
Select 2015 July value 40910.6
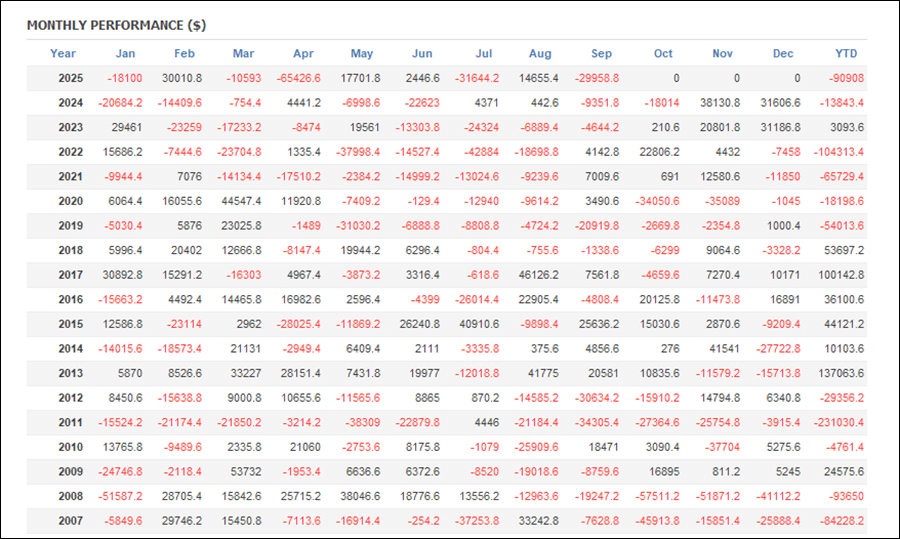pos(478,324)
